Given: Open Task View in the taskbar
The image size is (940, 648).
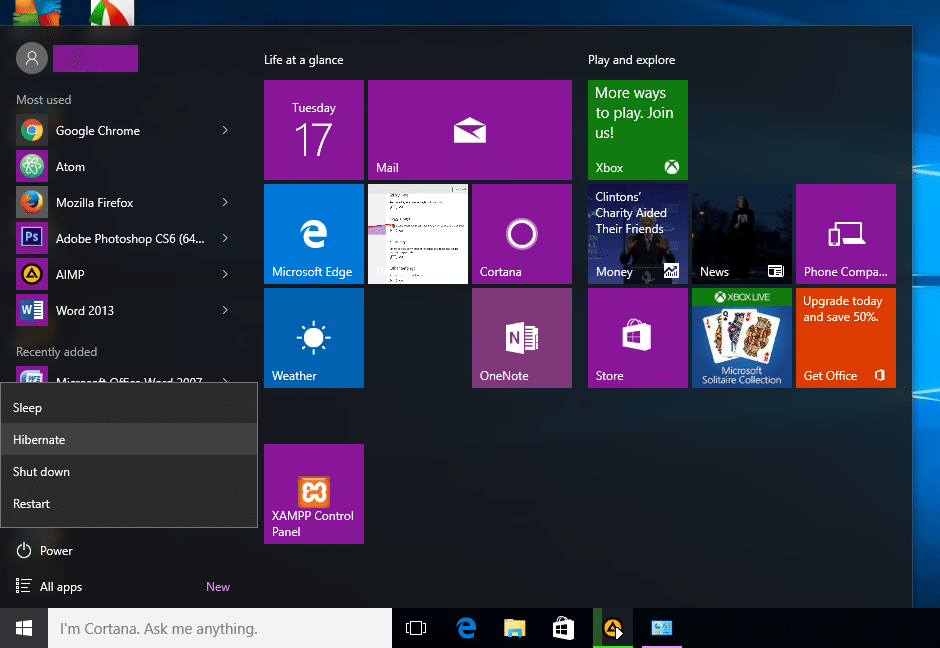Looking at the screenshot, I should [x=415, y=628].
